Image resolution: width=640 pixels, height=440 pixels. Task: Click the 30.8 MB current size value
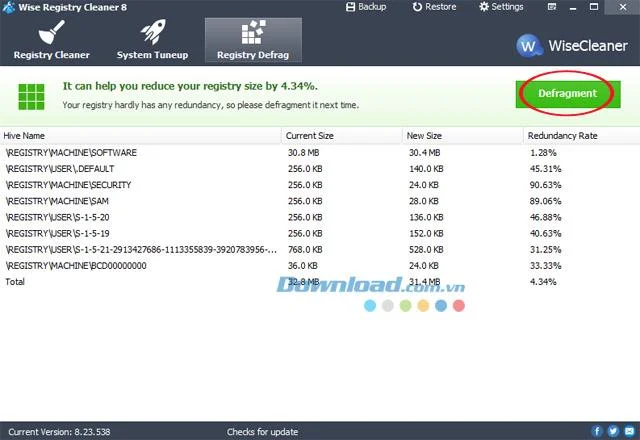303,153
